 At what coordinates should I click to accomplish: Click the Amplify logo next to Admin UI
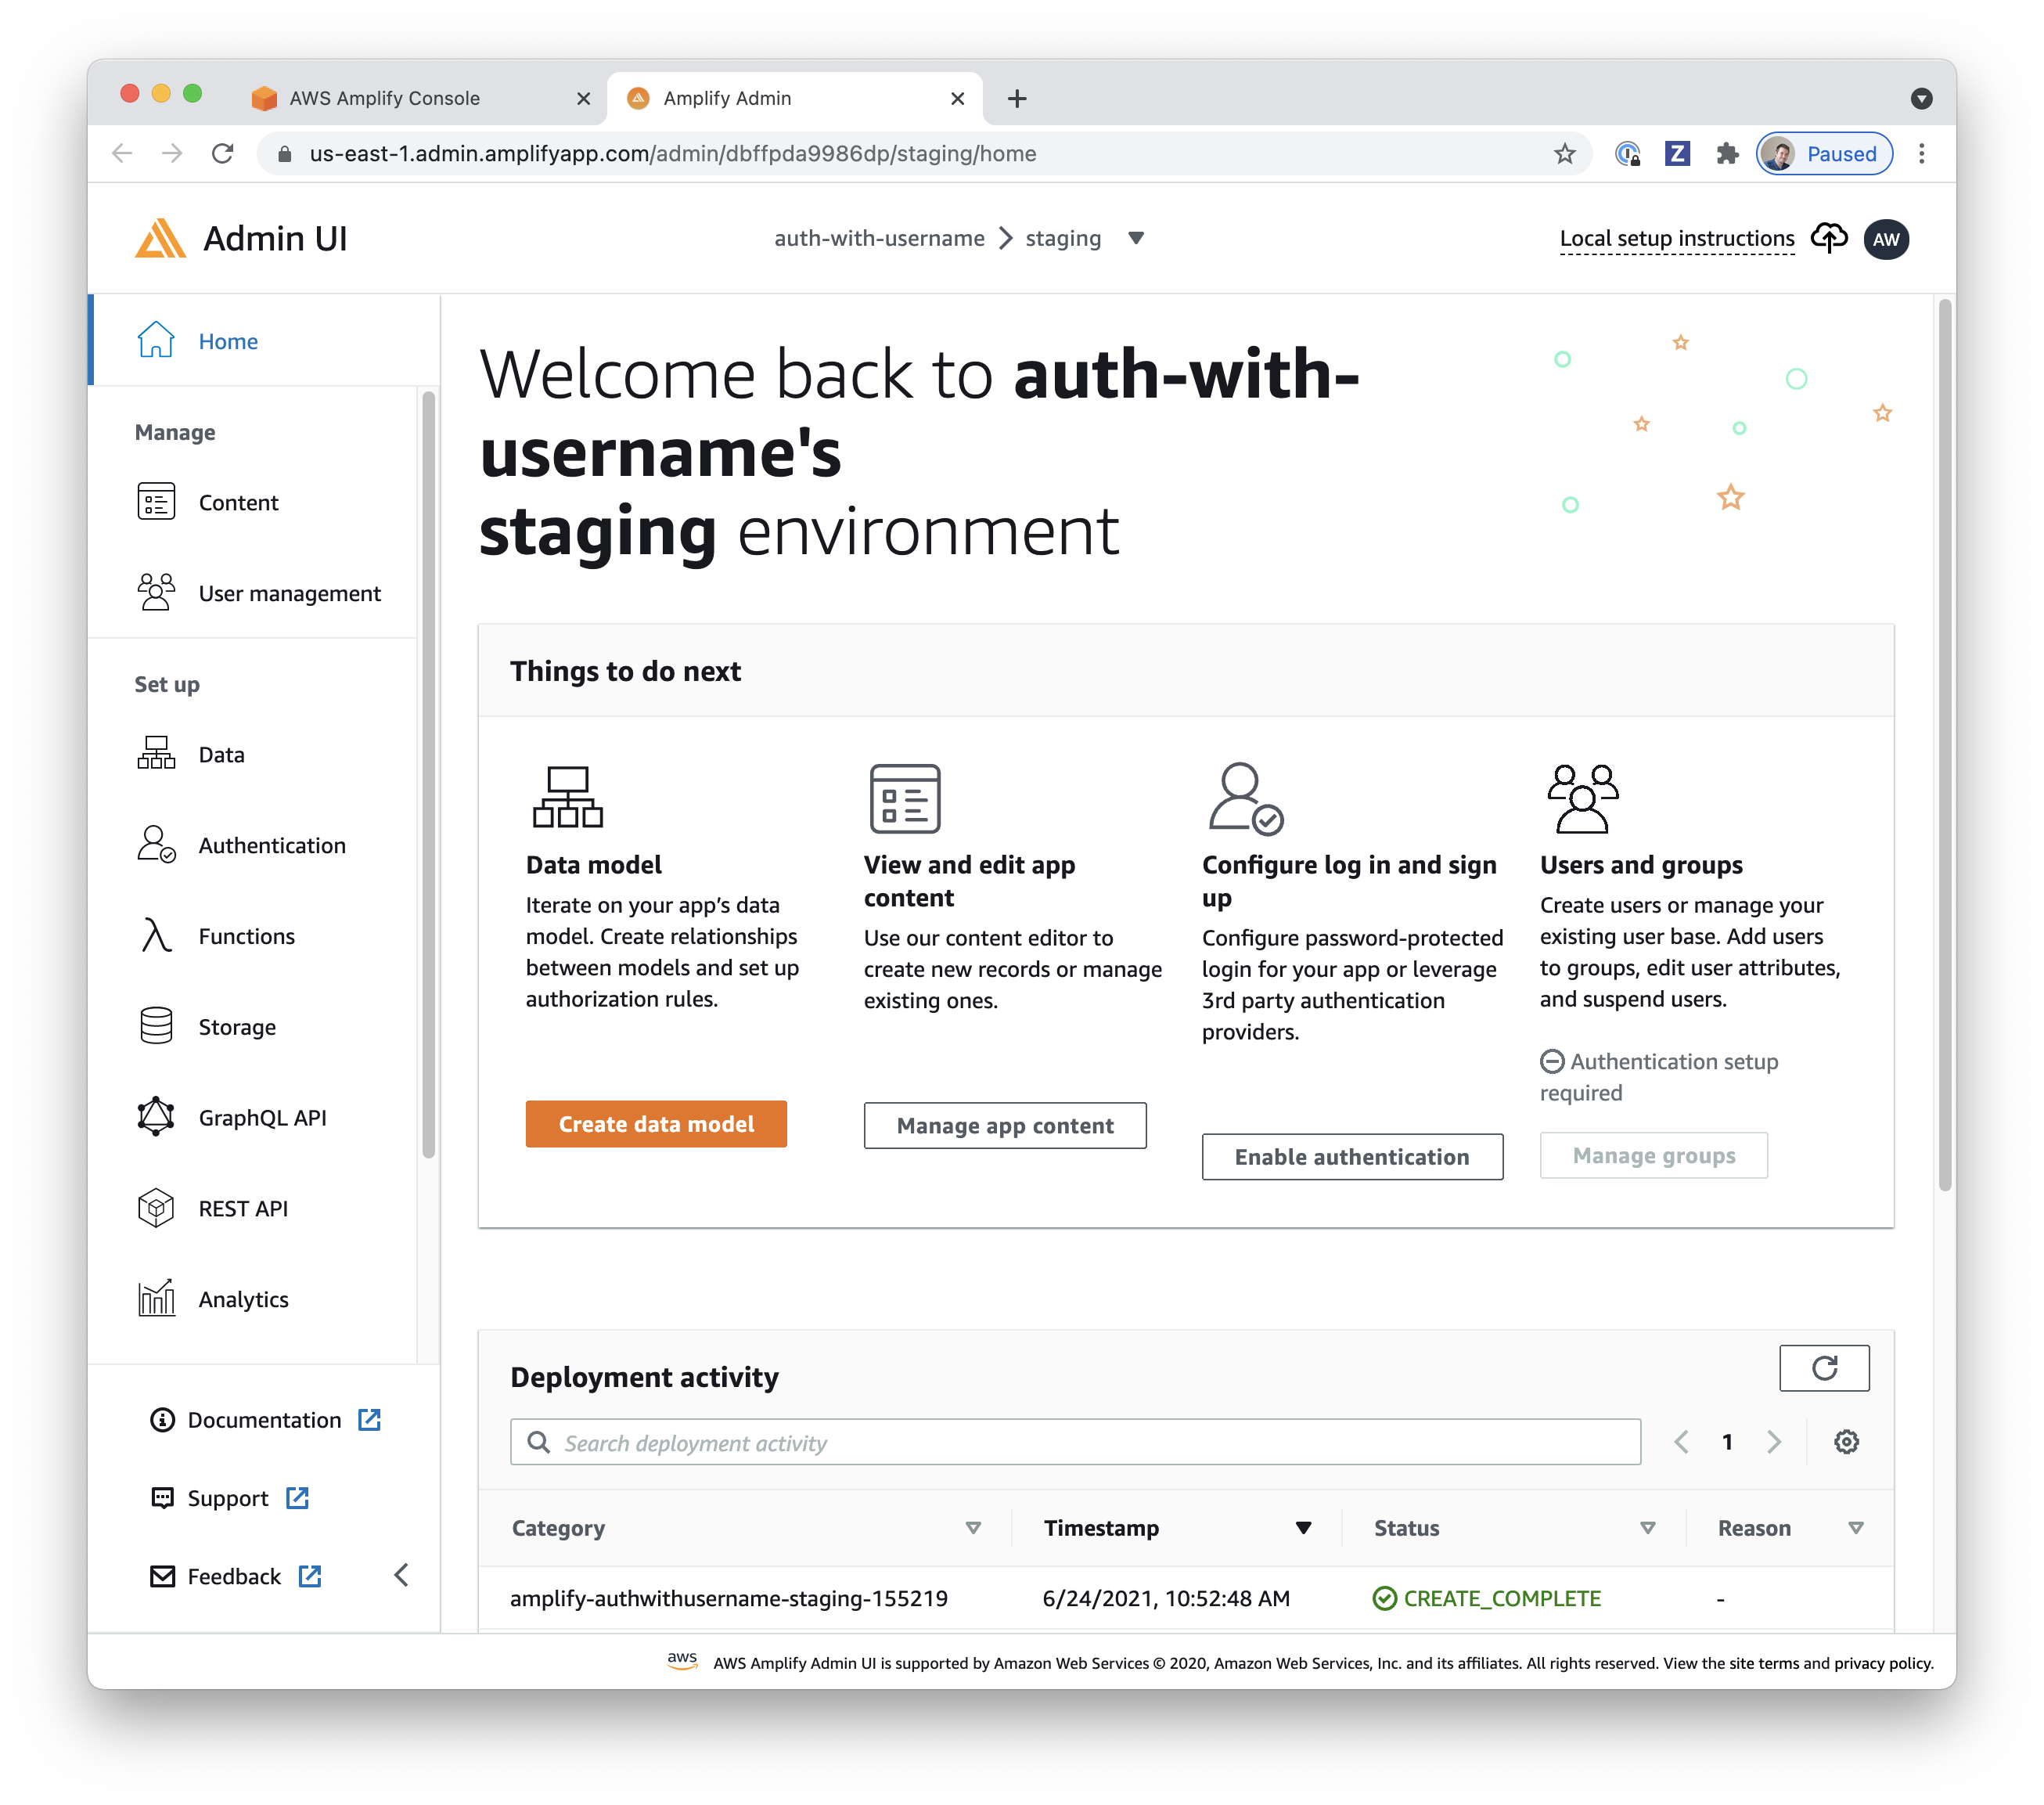tap(160, 239)
